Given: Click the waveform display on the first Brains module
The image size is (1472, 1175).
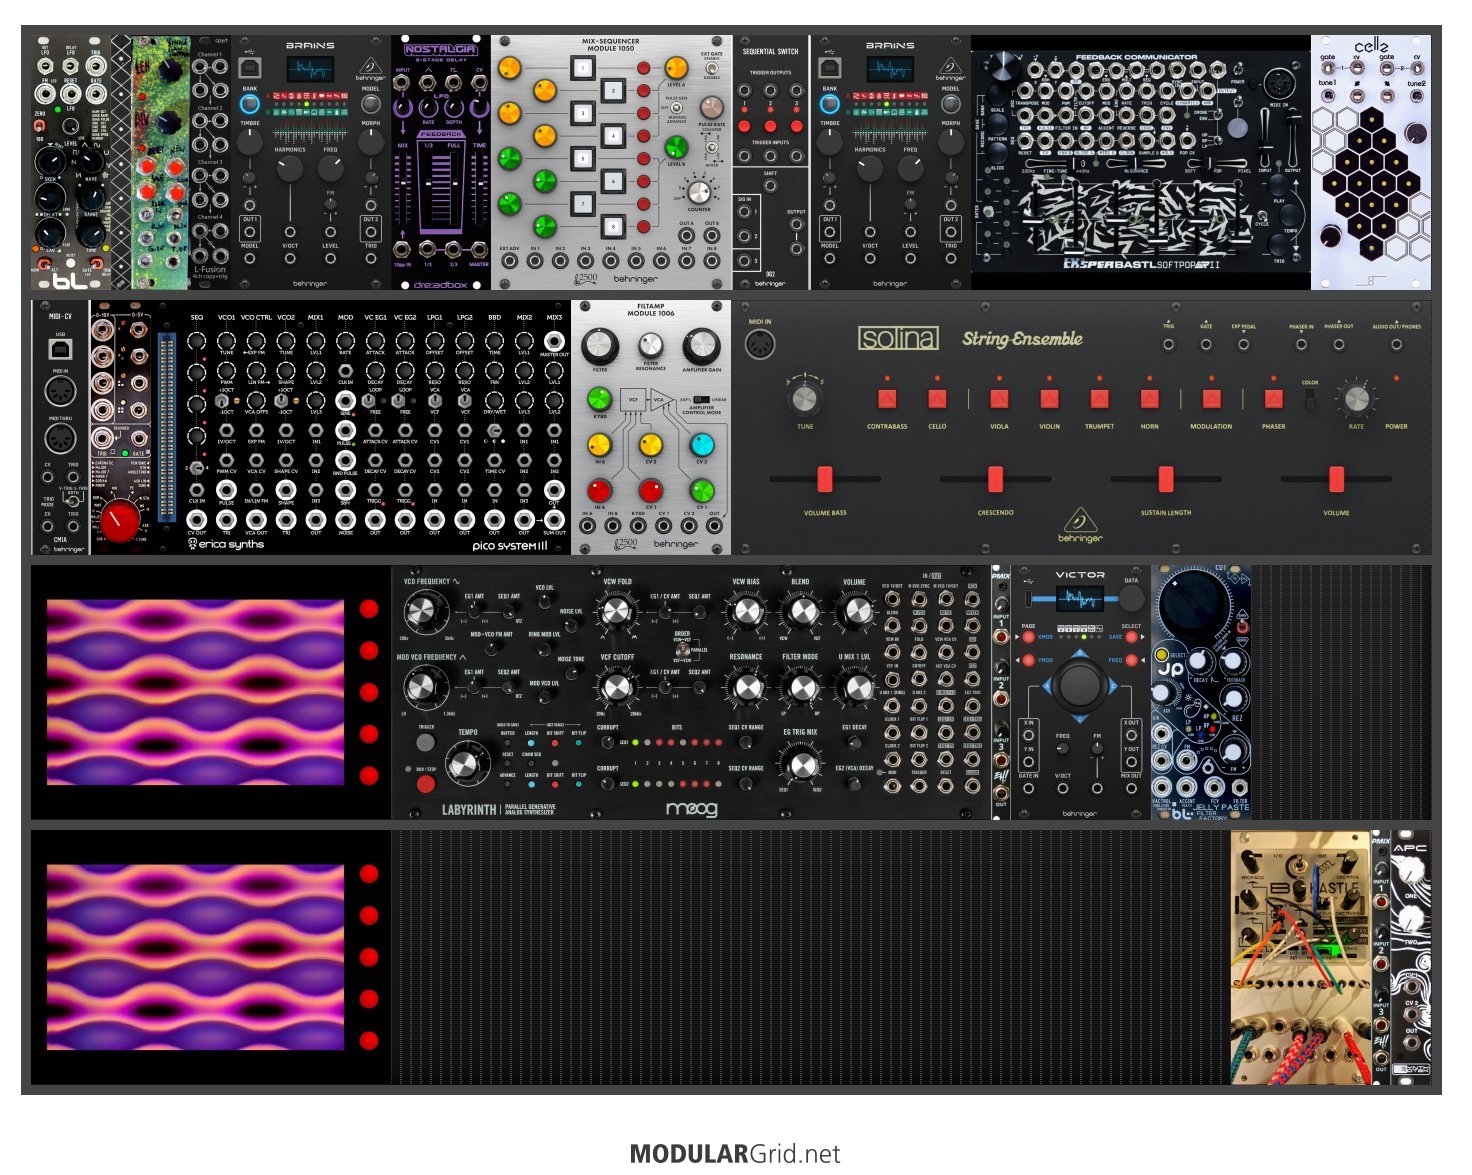Looking at the screenshot, I should pyautogui.click(x=310, y=70).
